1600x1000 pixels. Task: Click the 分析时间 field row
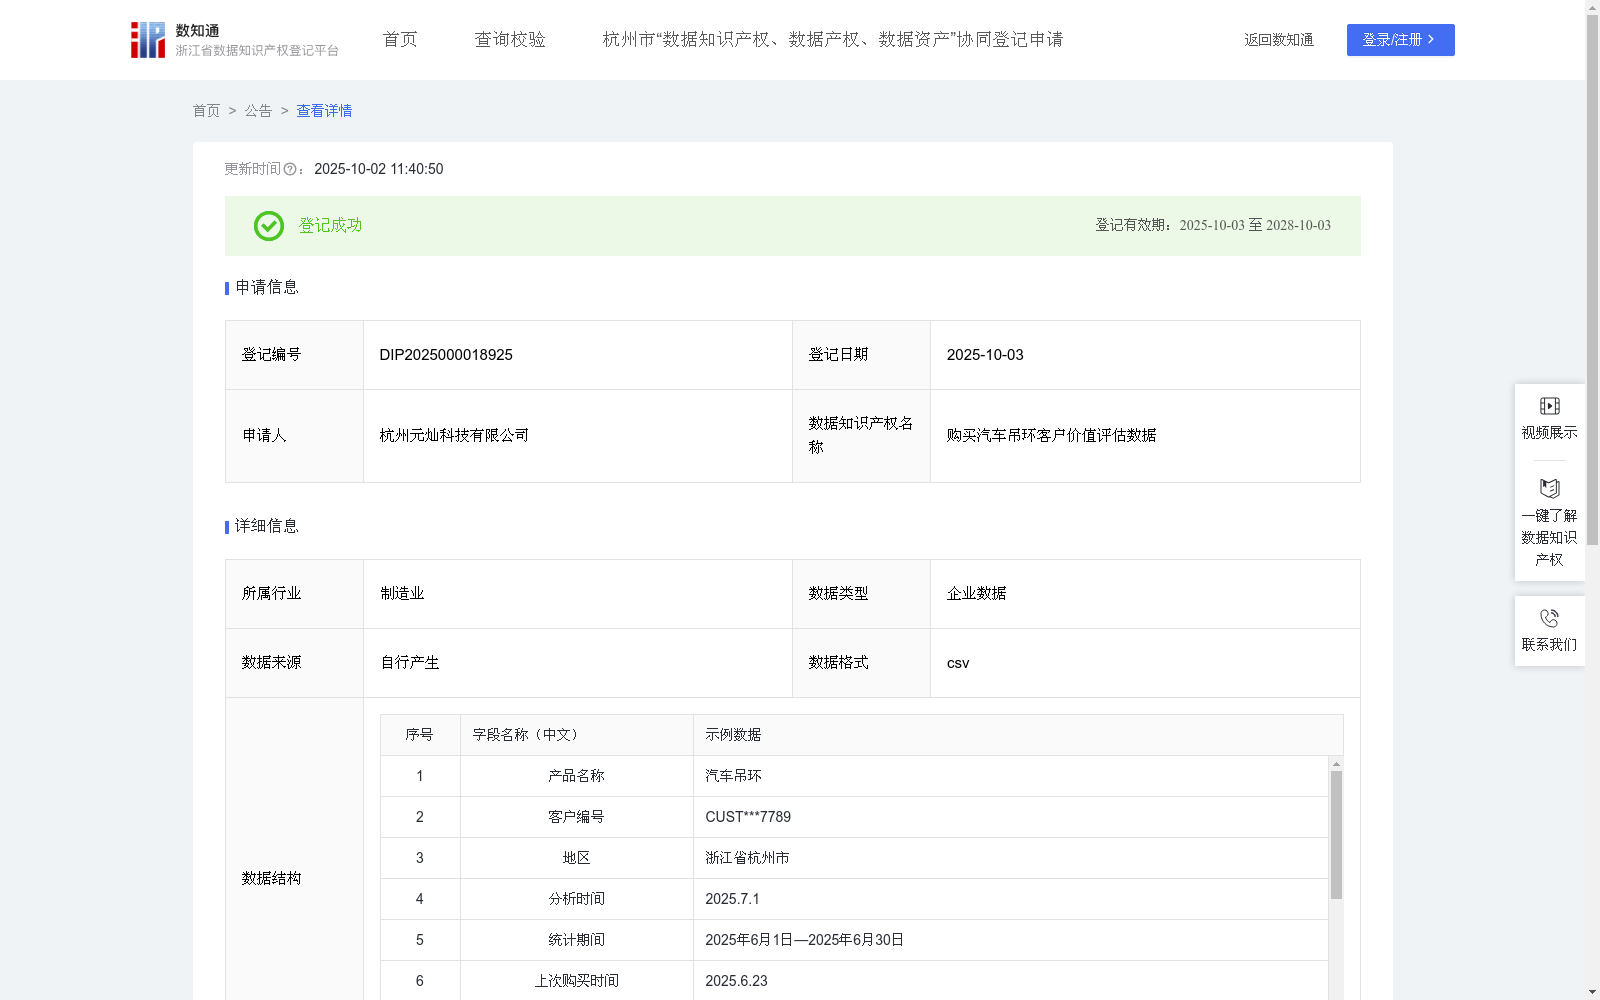click(854, 899)
